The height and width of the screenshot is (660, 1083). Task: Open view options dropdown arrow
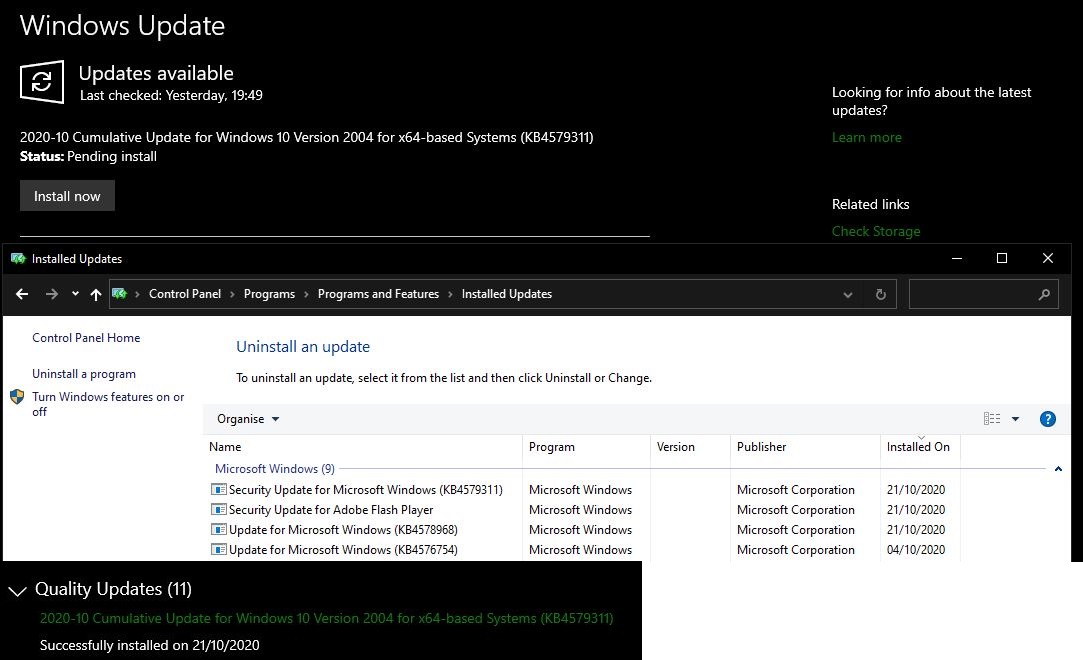coord(1015,419)
